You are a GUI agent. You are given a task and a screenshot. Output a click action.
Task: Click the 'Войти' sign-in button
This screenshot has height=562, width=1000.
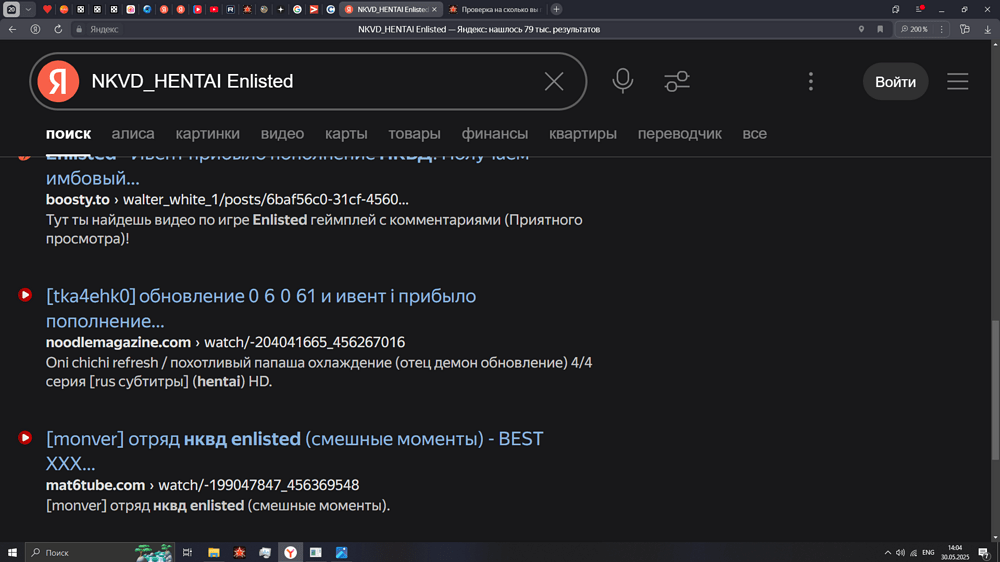(895, 82)
